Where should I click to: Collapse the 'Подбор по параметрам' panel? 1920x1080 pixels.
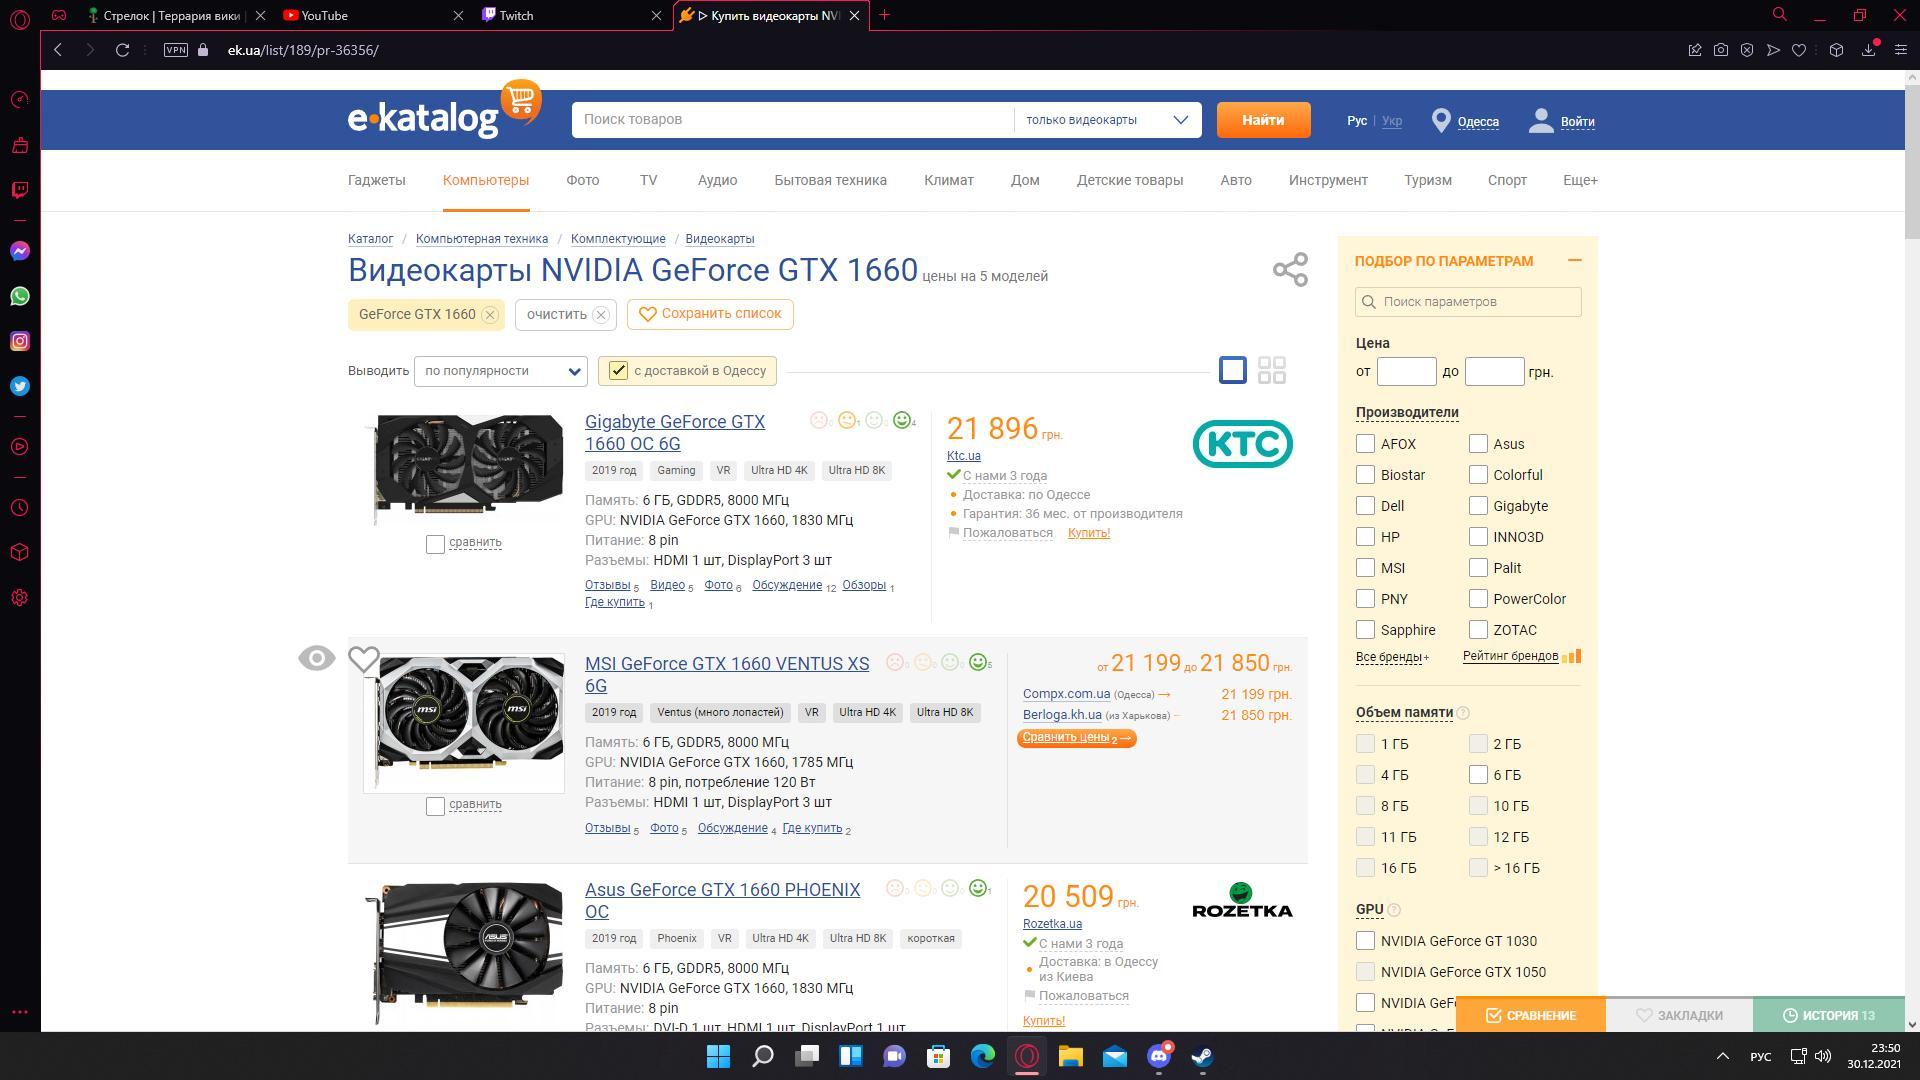click(x=1575, y=260)
